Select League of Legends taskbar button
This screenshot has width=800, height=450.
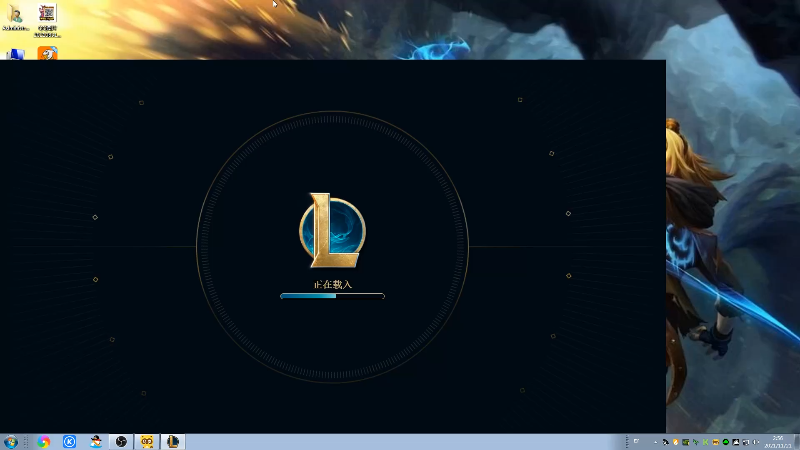tap(173, 441)
